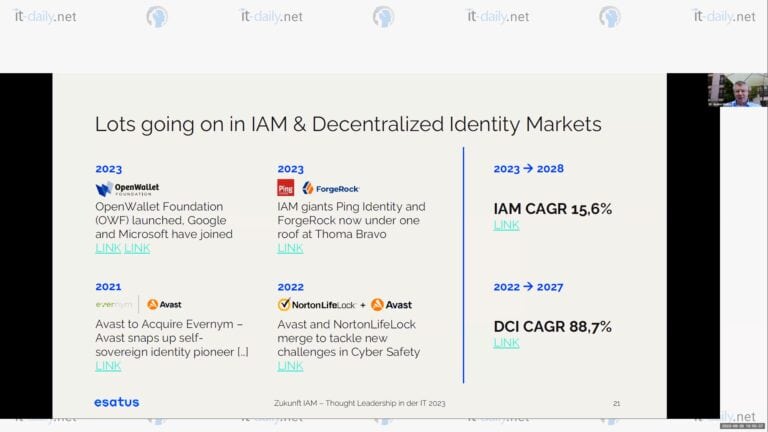768x432 pixels.
Task: Click the '2023 → 2028' heading
Action: (528, 169)
